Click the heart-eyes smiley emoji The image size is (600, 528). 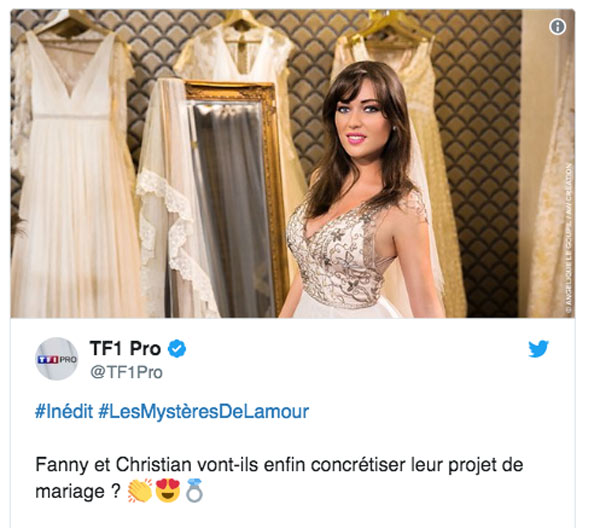click(168, 491)
